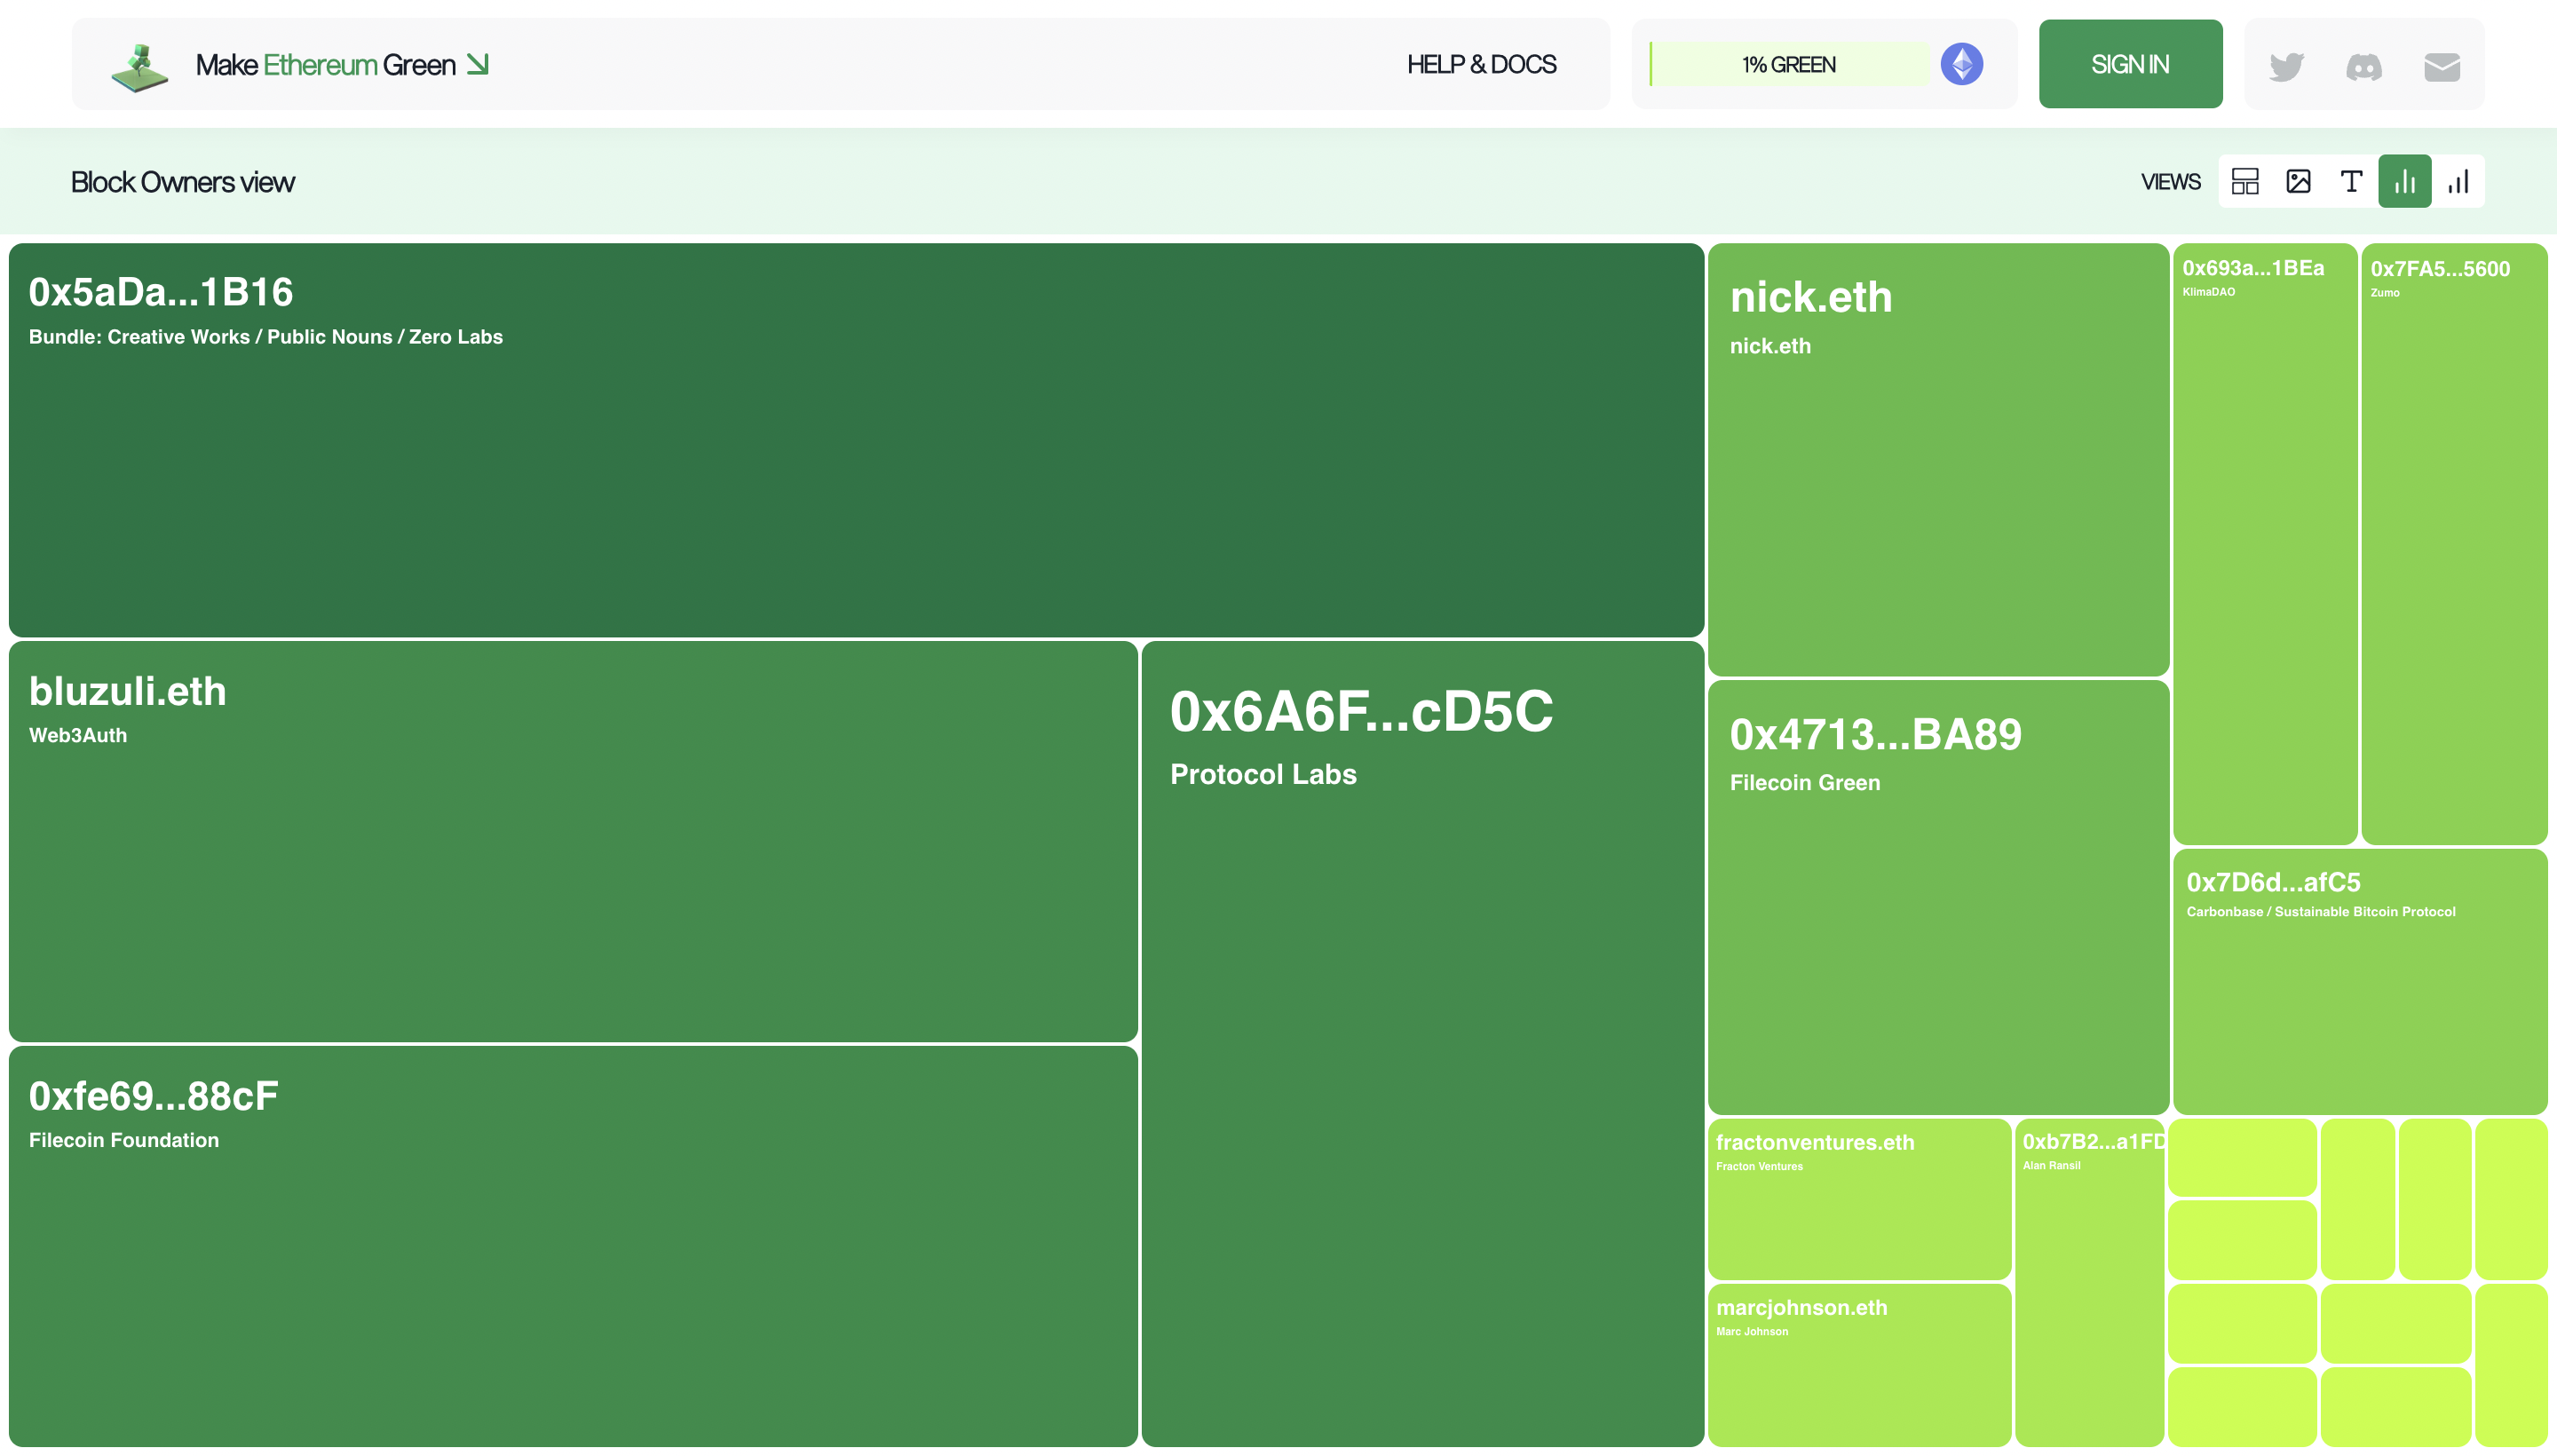This screenshot has width=2557, height=1456.
Task: Click the Block Owners view heading
Action: pyautogui.click(x=182, y=182)
